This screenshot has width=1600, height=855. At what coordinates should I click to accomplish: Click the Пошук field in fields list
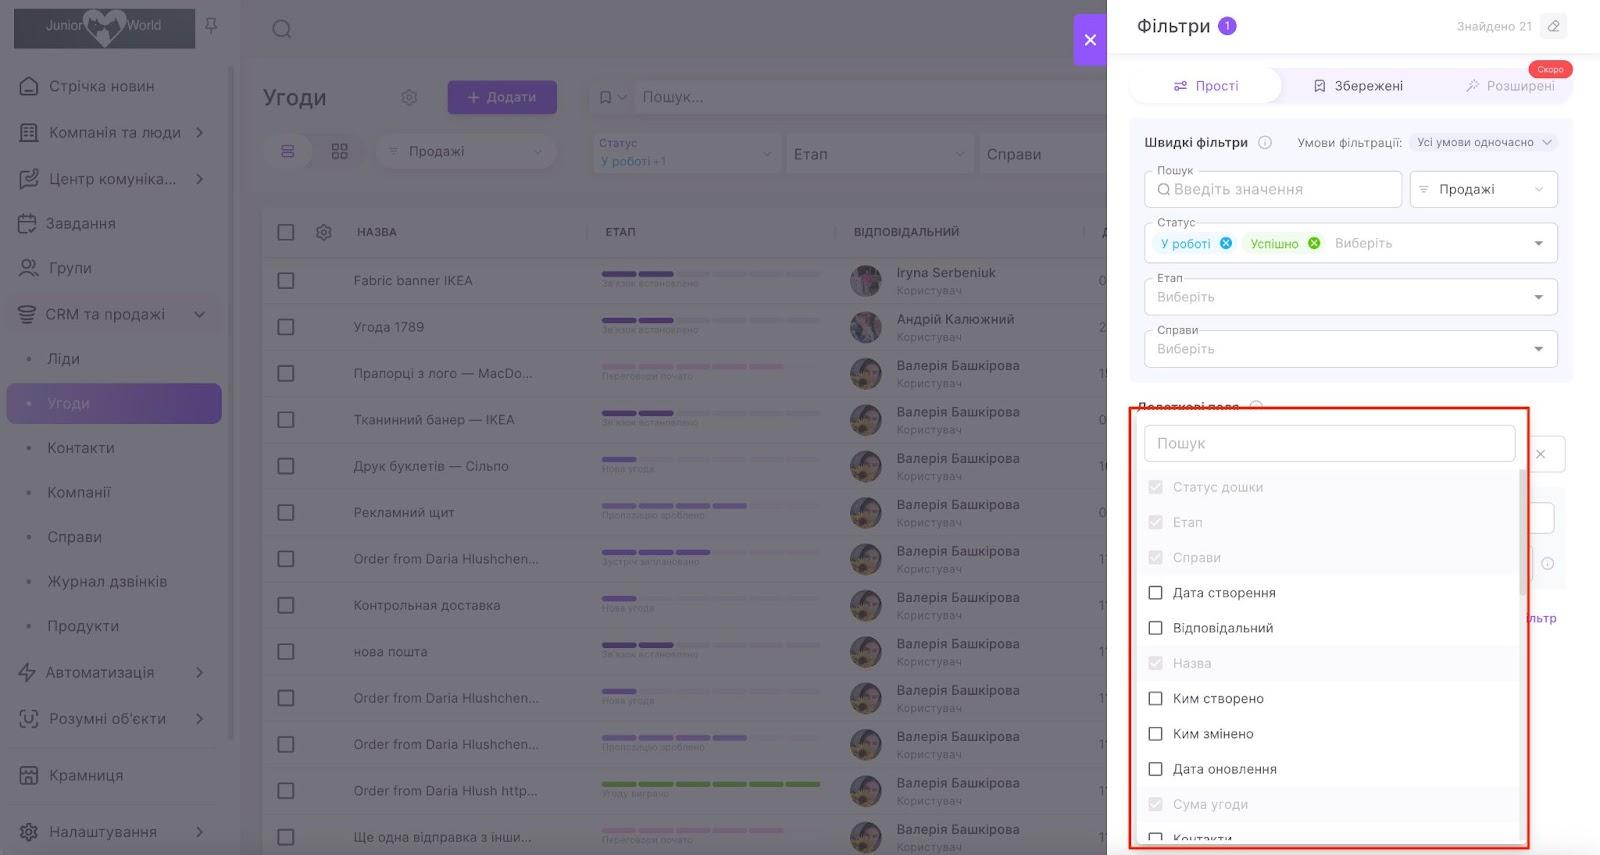tap(1329, 443)
